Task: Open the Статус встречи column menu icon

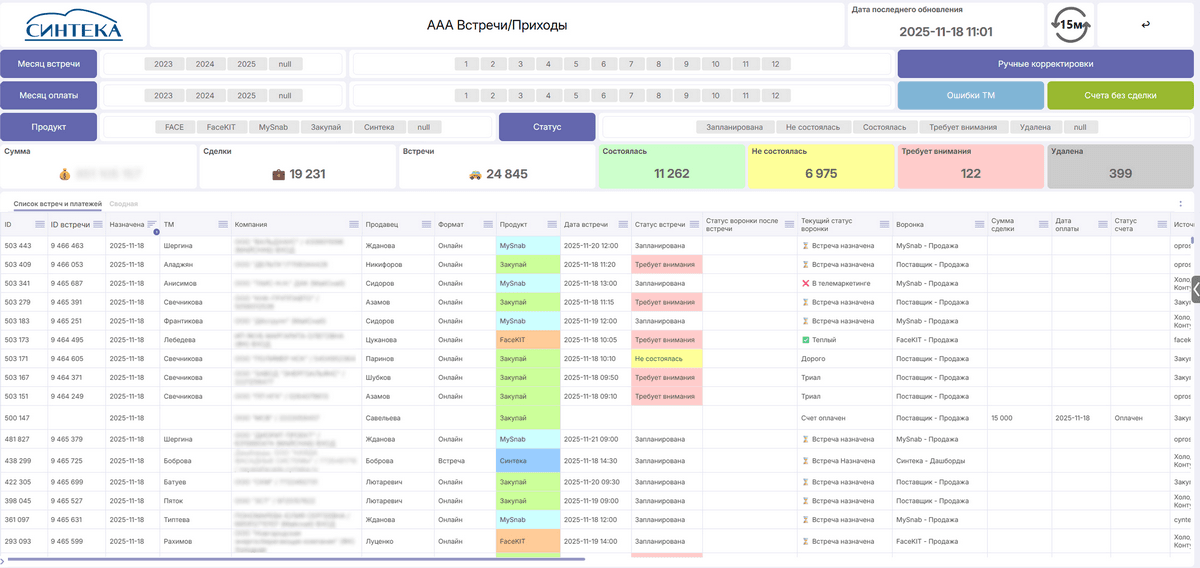Action: tap(694, 224)
